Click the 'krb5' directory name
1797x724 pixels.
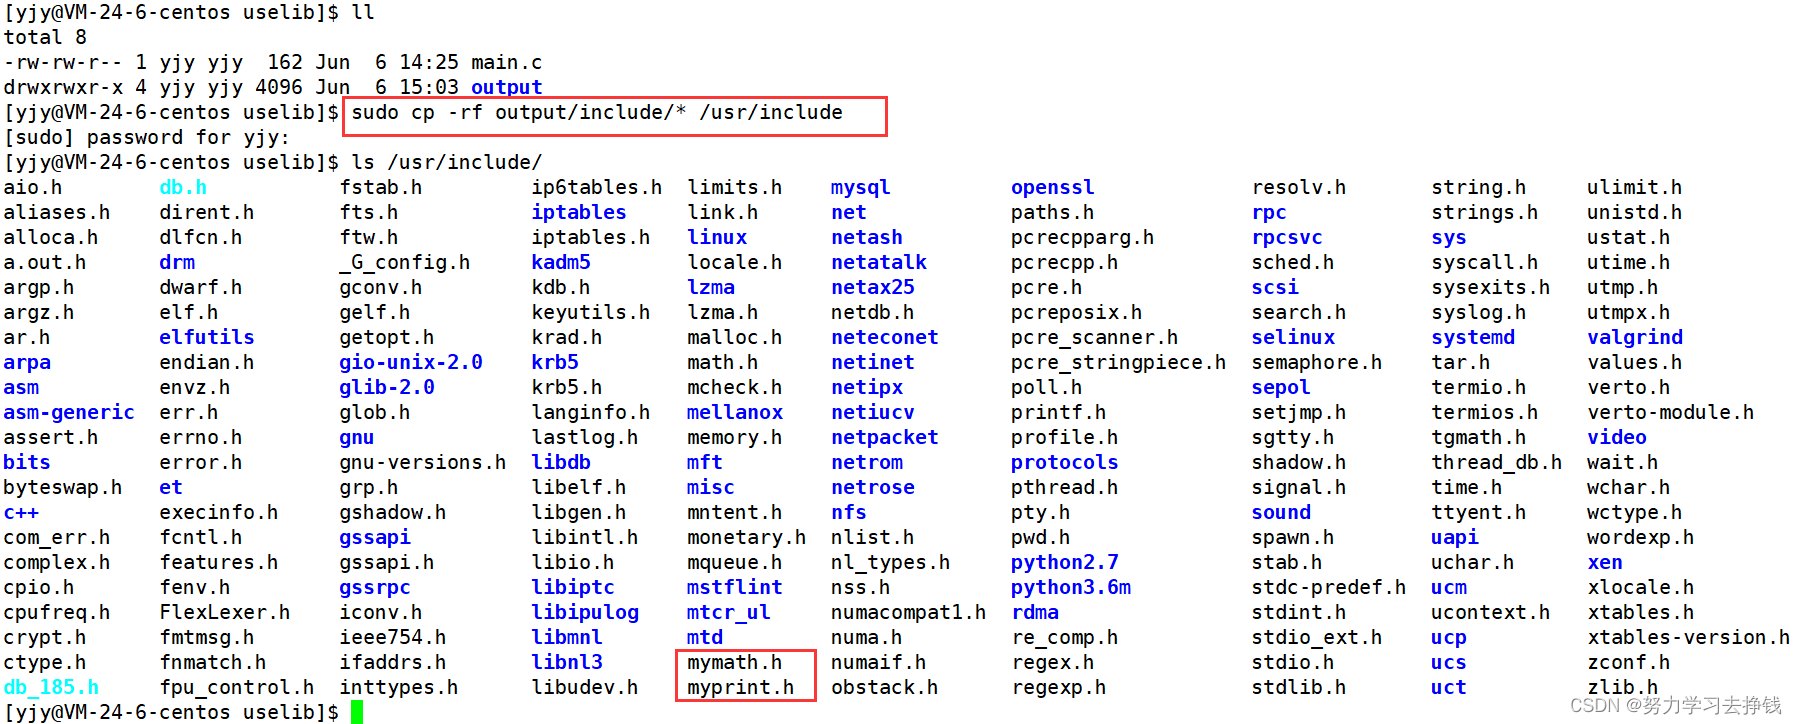pyautogui.click(x=555, y=363)
